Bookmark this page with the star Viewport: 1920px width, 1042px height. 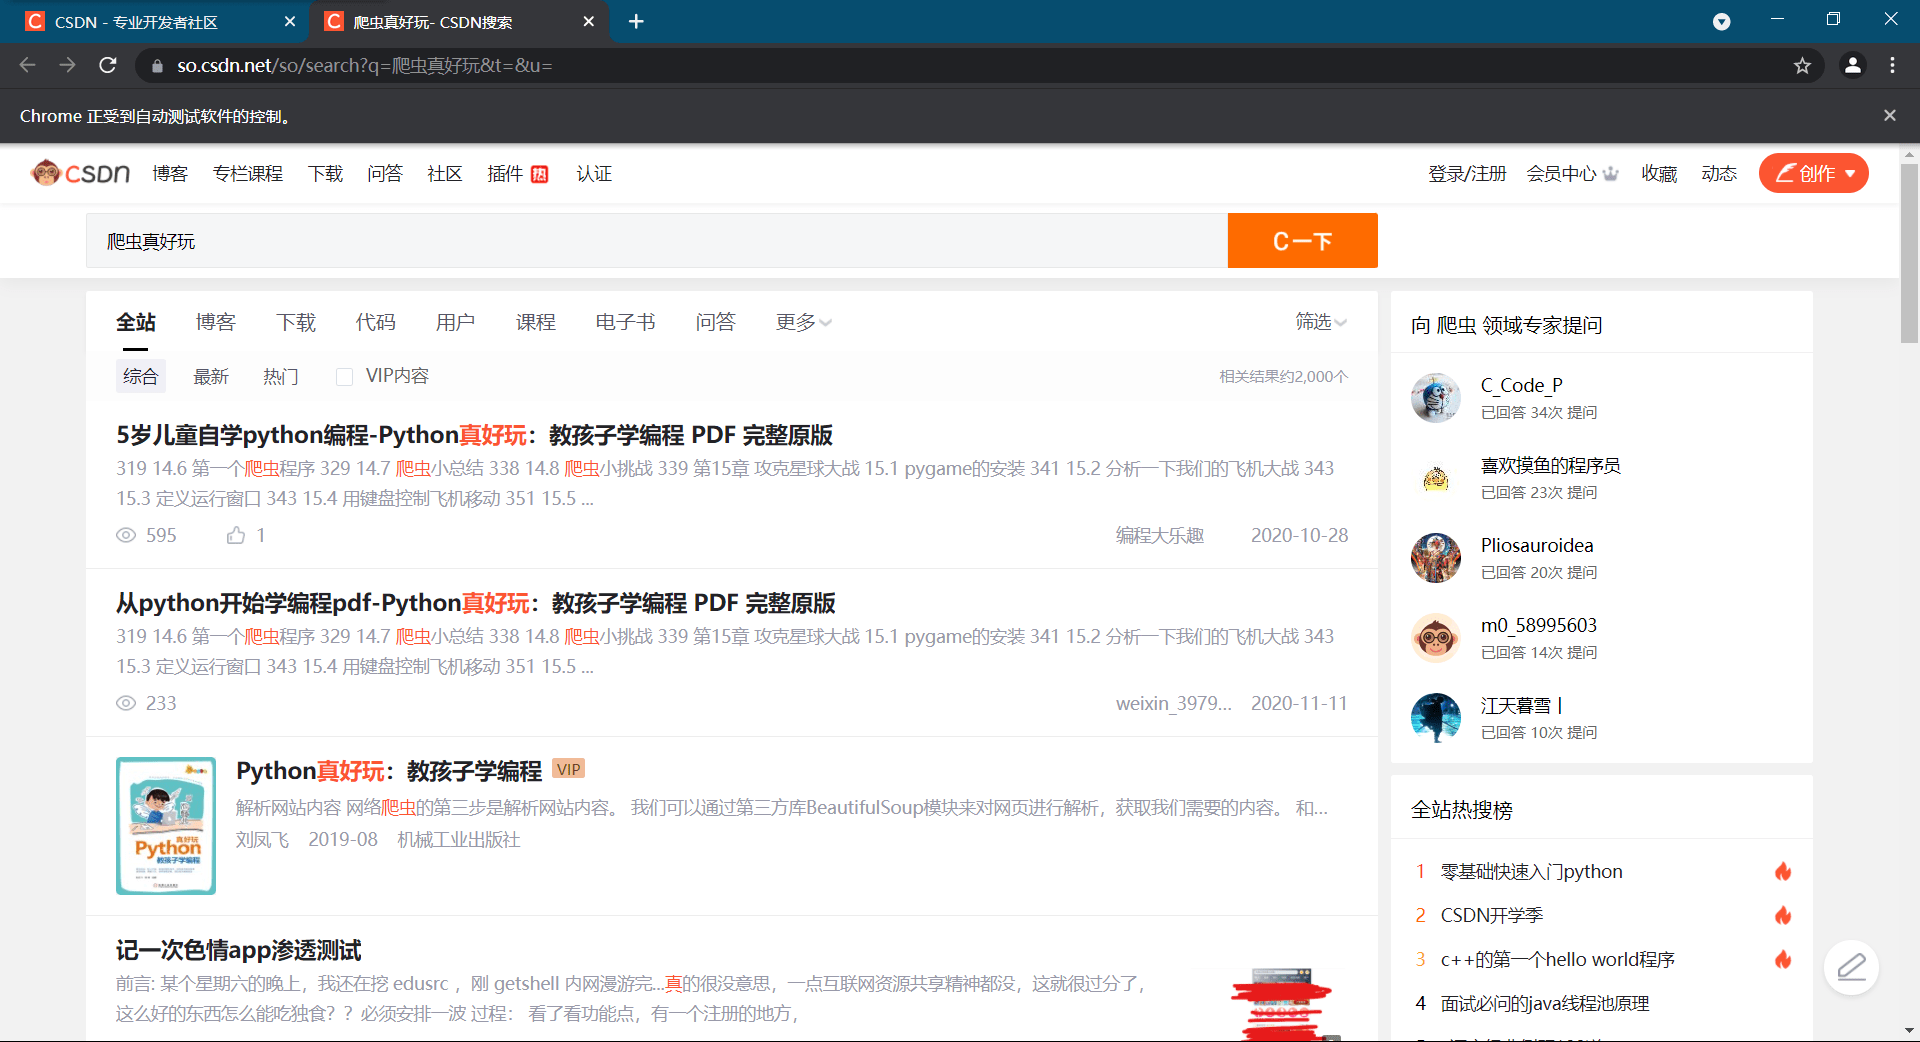click(1802, 65)
